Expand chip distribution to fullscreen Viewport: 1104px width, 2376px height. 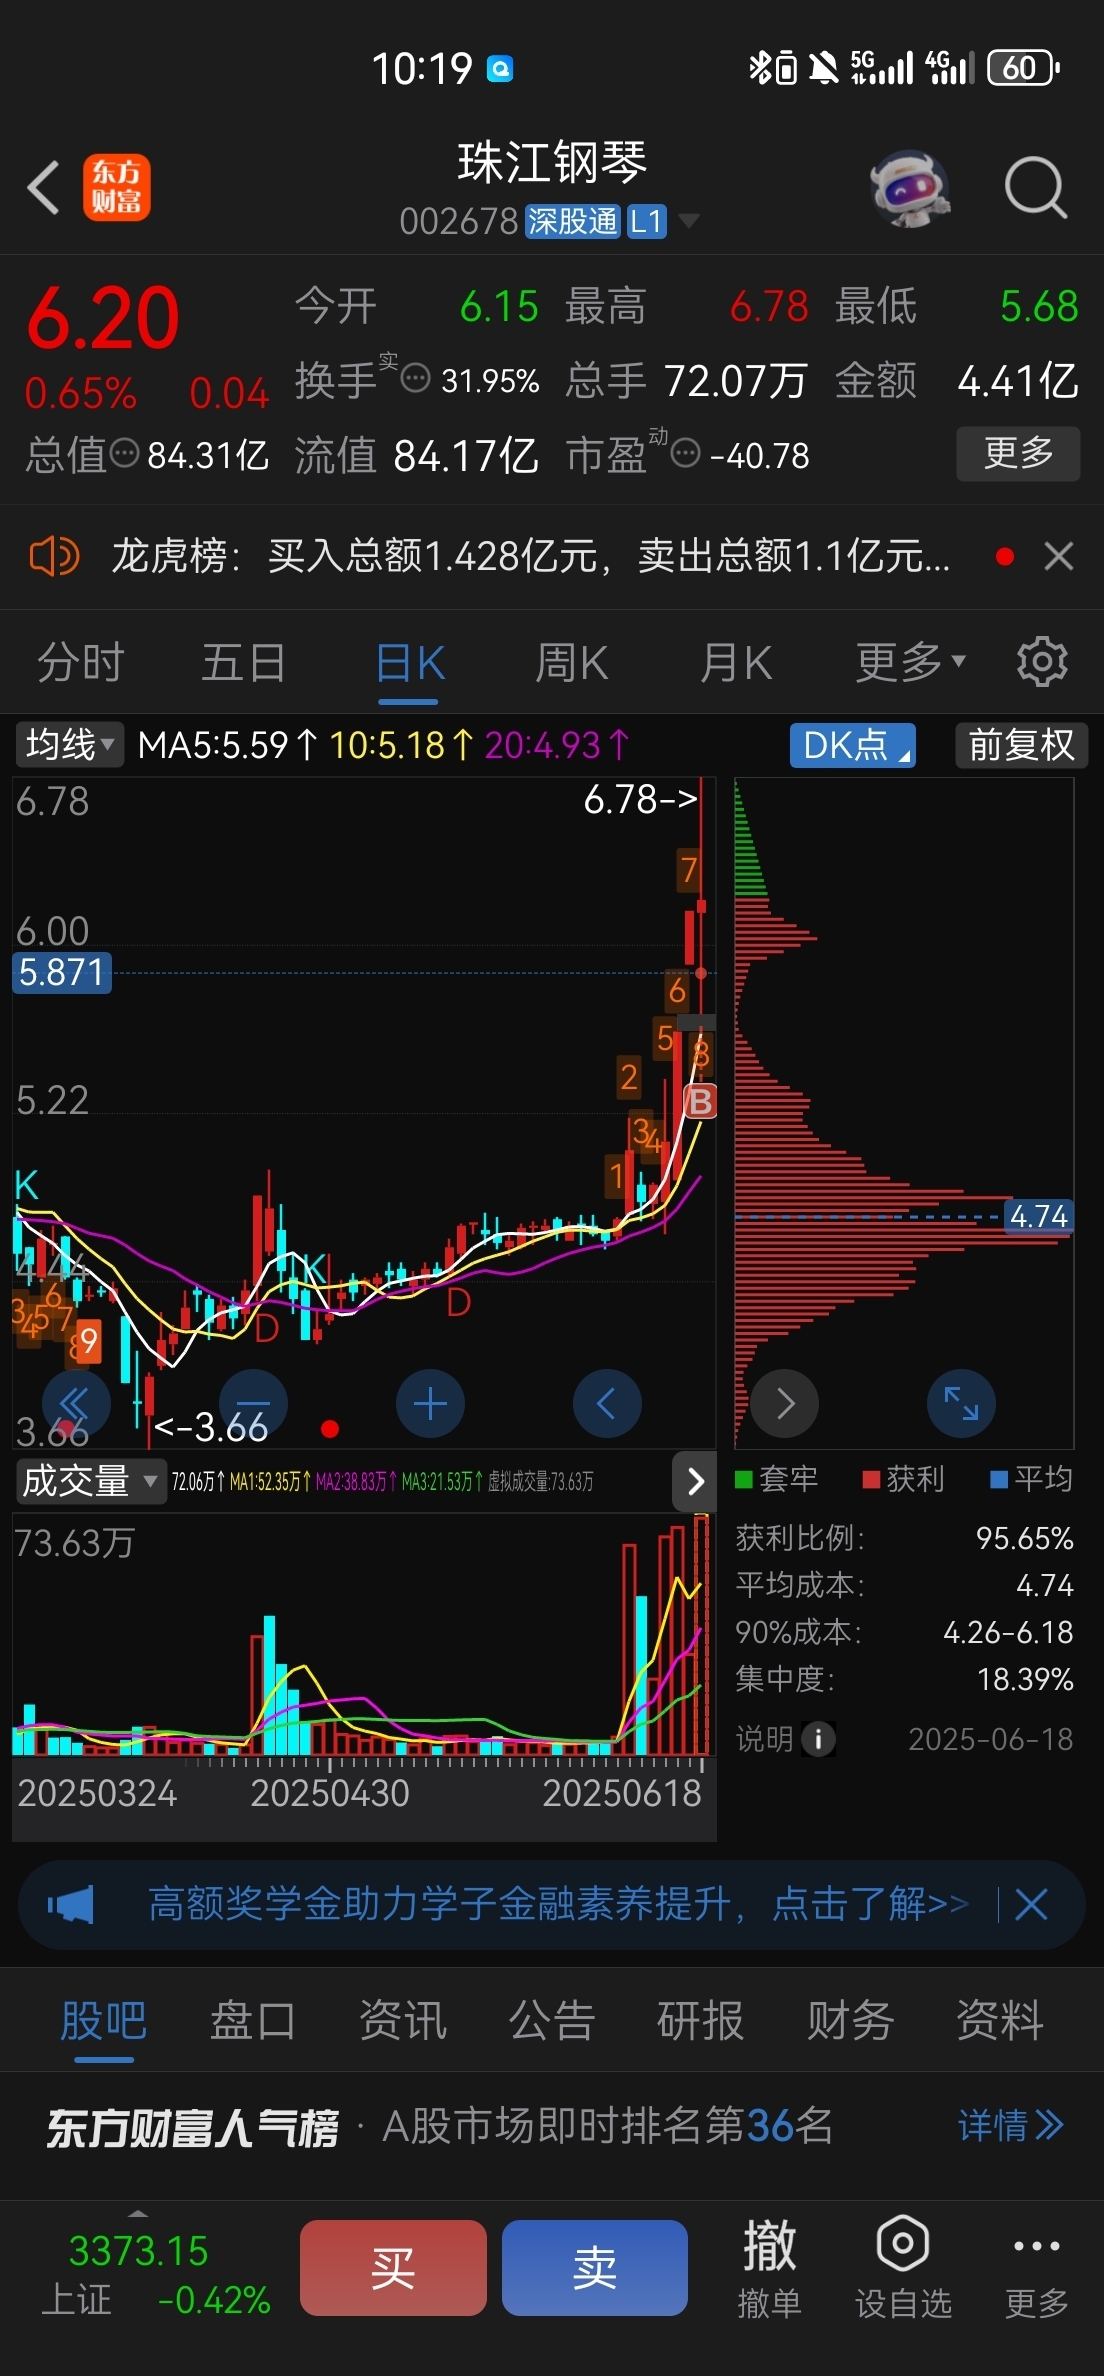(x=962, y=1404)
